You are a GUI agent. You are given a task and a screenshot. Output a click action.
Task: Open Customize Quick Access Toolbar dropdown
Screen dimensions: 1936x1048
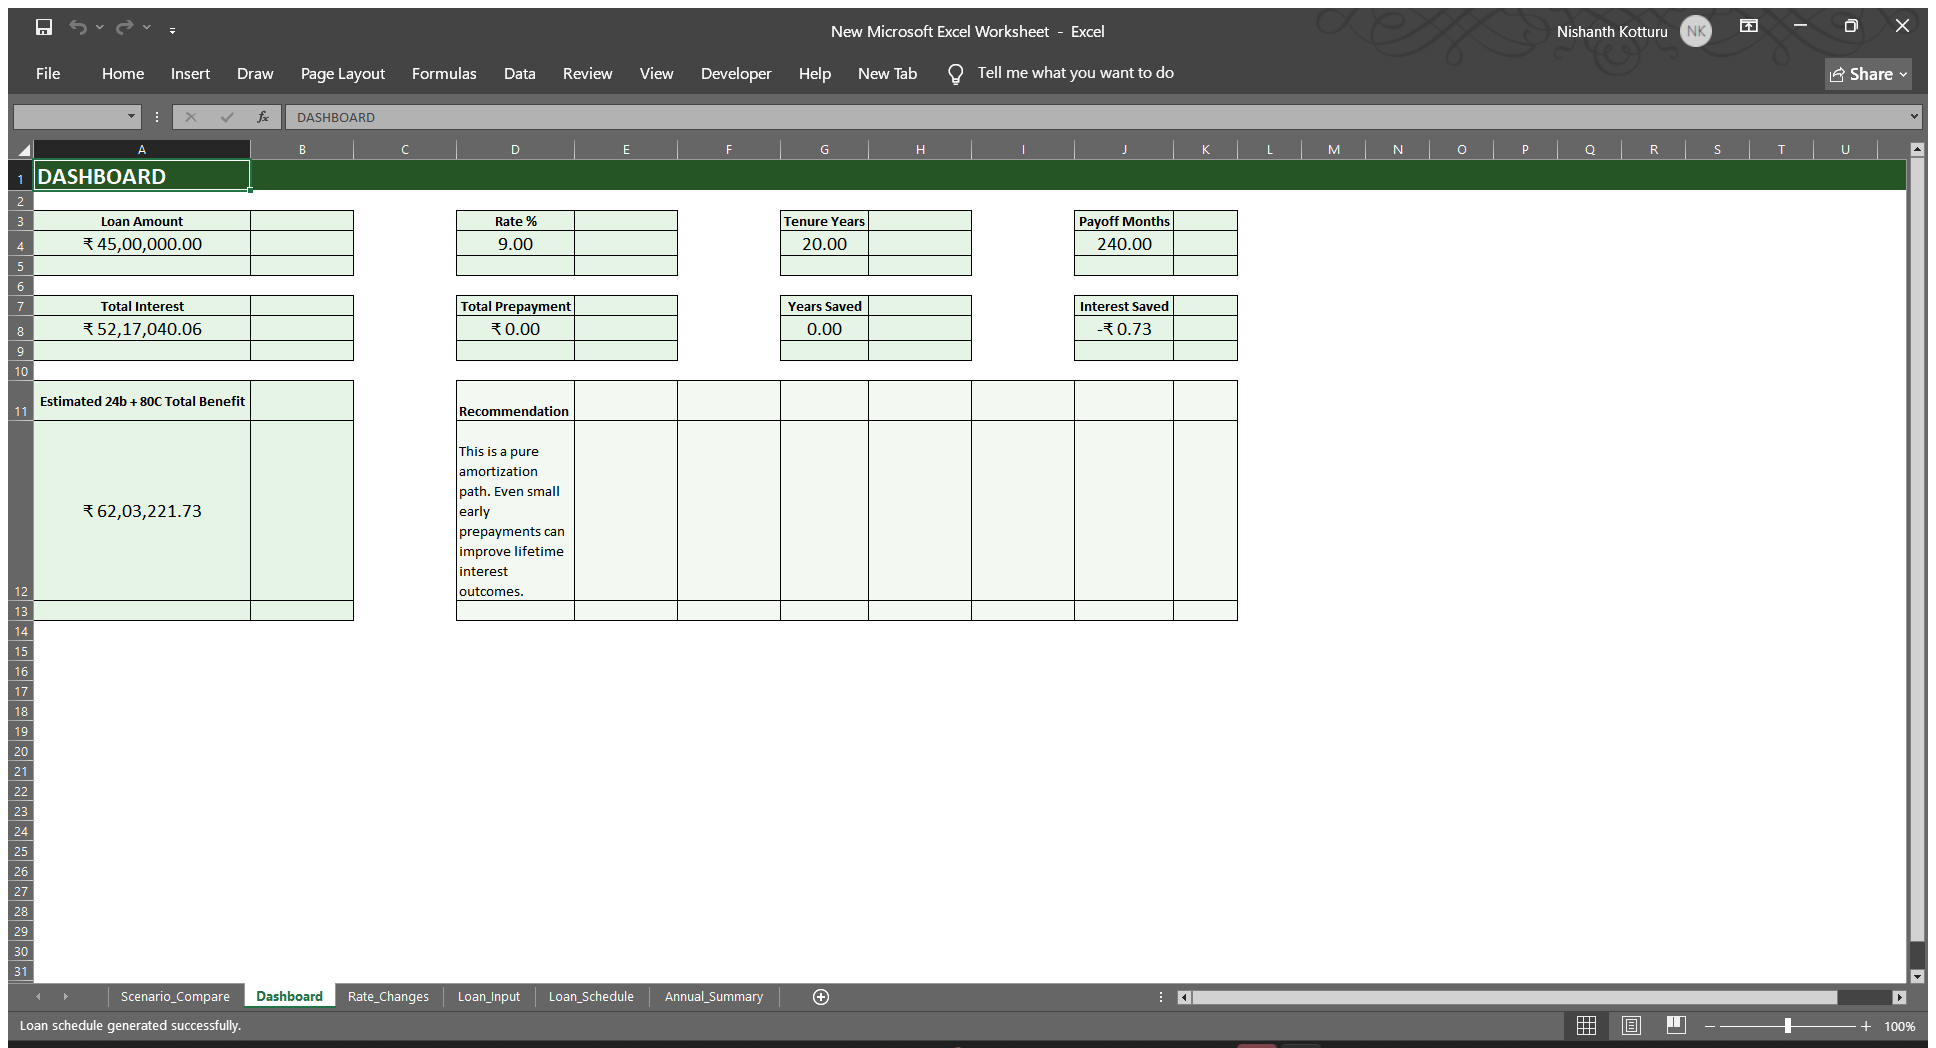172,31
